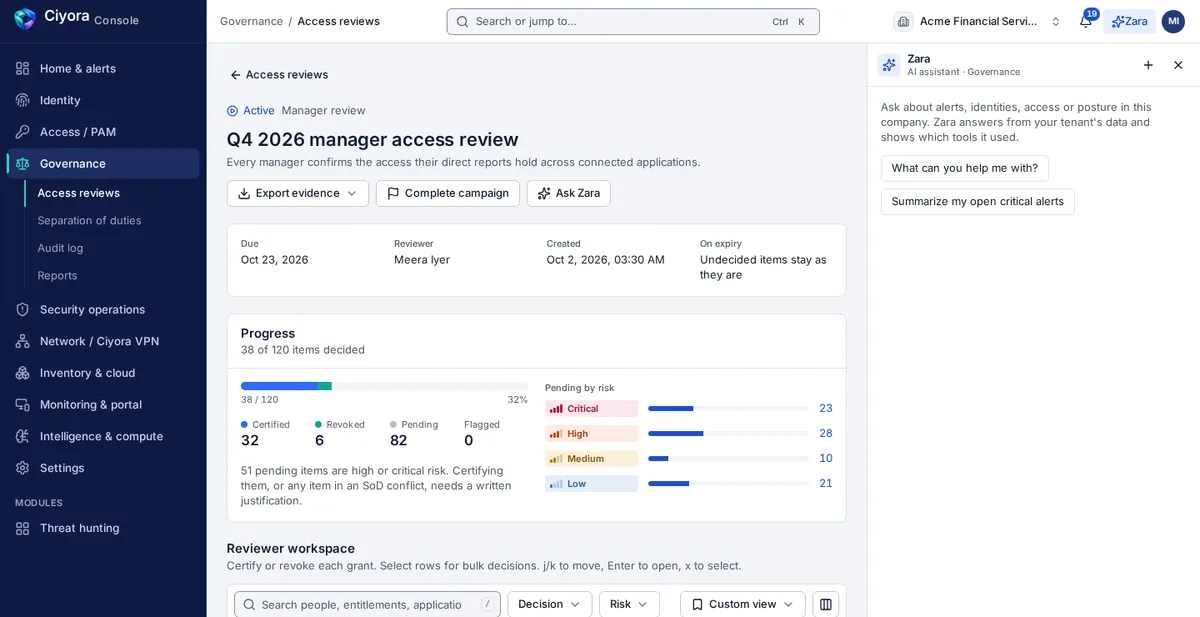Open notifications bell with 19 badge
Screen dimensions: 1200x617
click(x=1086, y=21)
